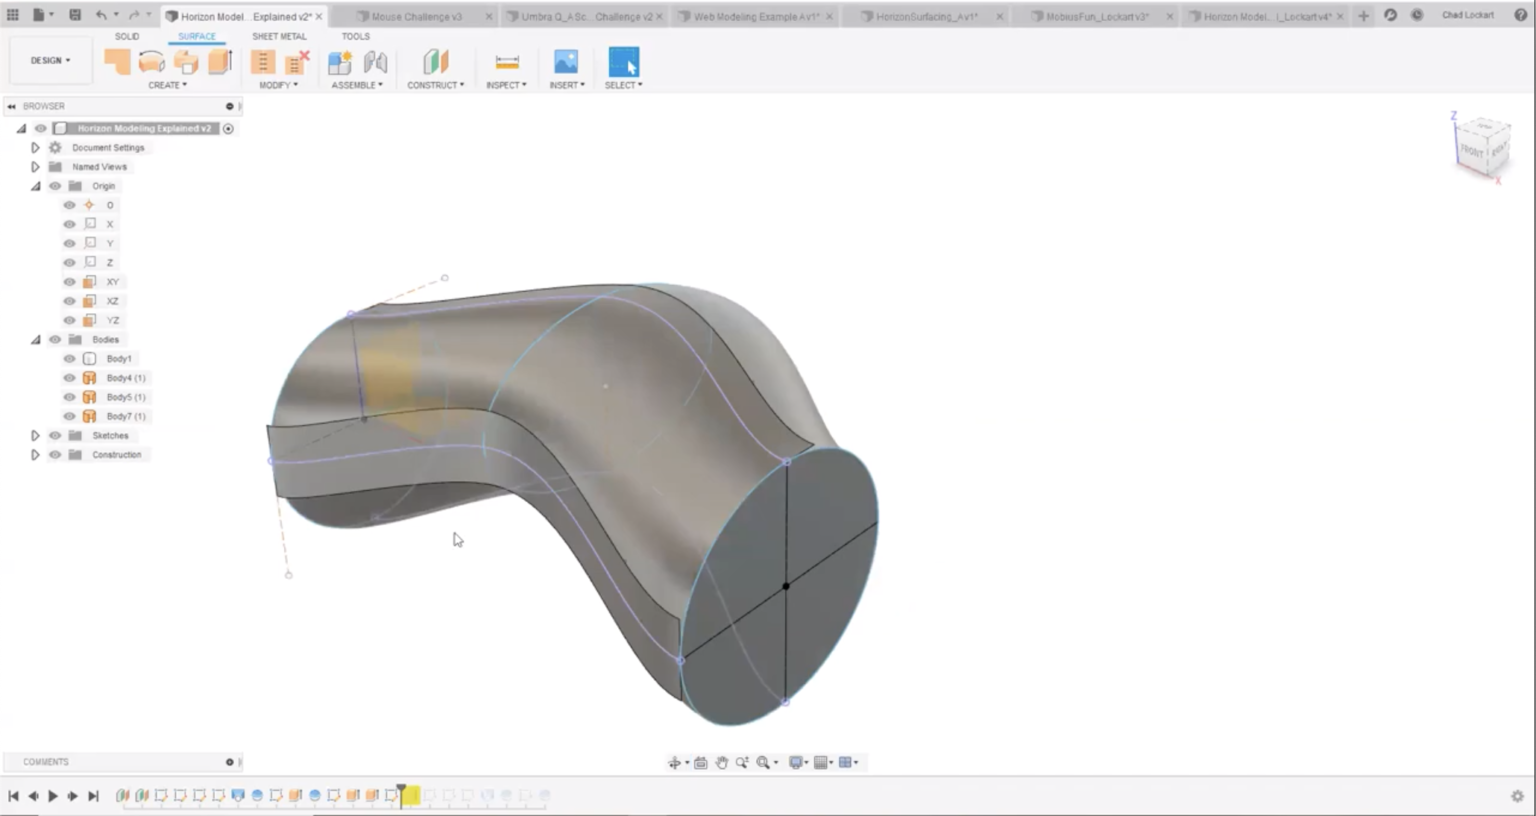This screenshot has width=1536, height=816.
Task: Open the Design workspace selector
Action: (x=48, y=60)
